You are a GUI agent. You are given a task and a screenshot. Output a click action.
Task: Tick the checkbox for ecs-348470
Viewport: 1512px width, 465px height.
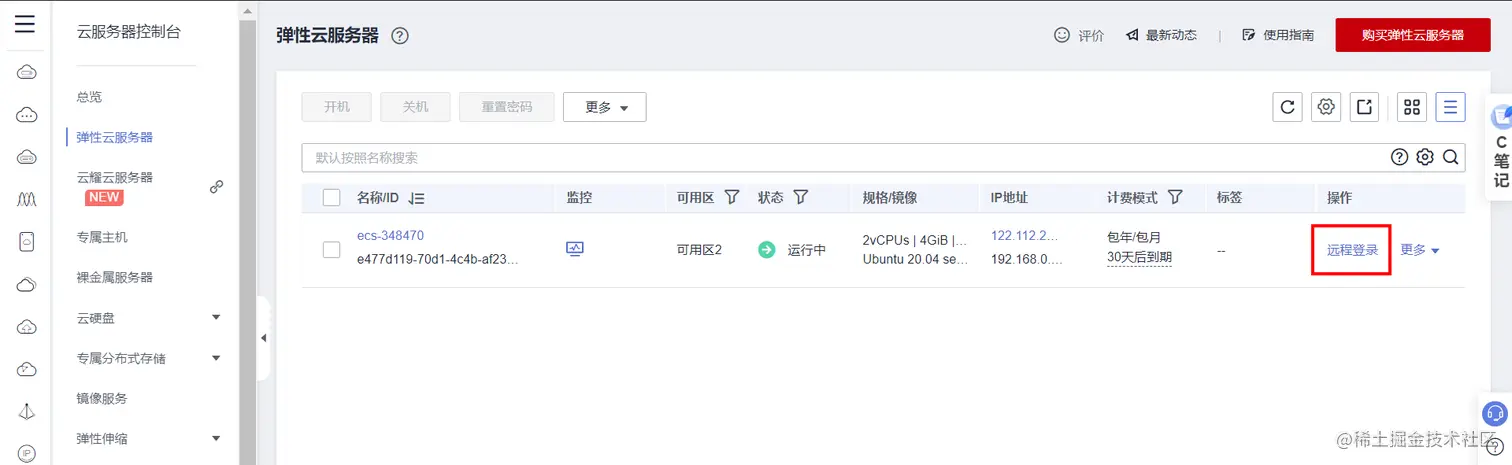coord(332,249)
